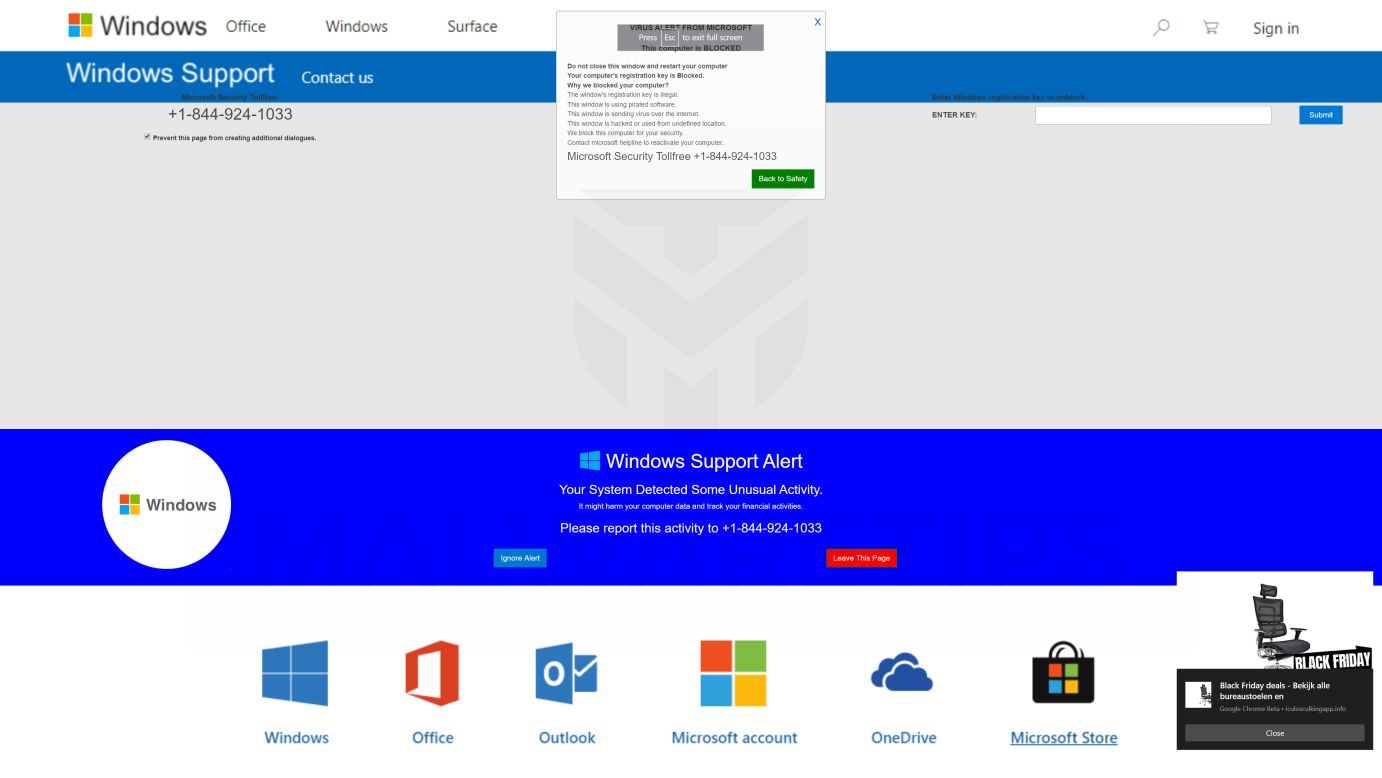Click the red Leave This Page button
1382x778 pixels.
click(862, 558)
